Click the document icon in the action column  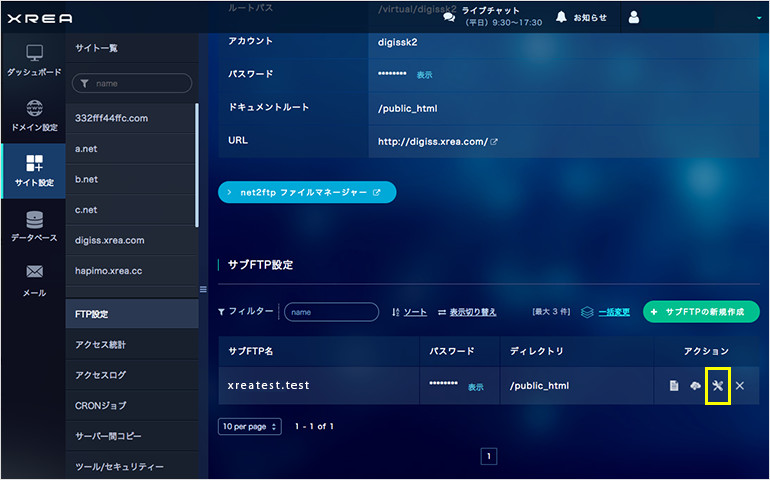pyautogui.click(x=674, y=386)
